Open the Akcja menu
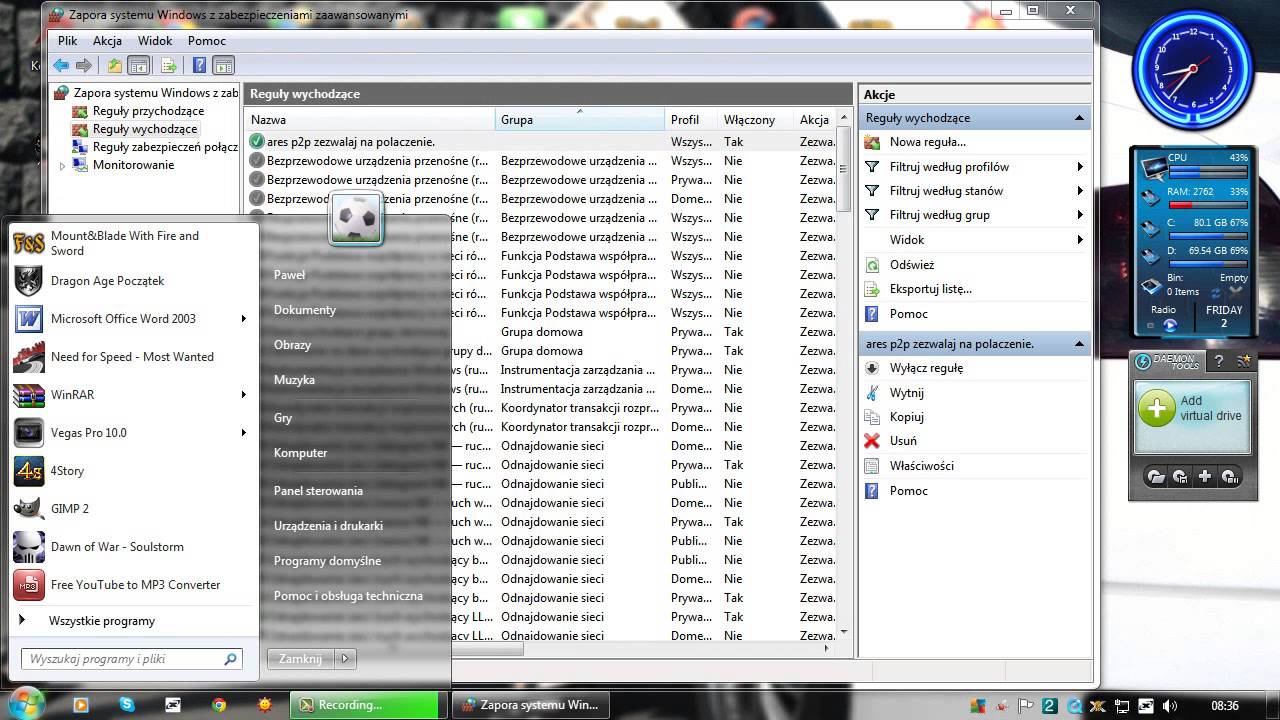Viewport: 1280px width, 720px height. pos(107,41)
